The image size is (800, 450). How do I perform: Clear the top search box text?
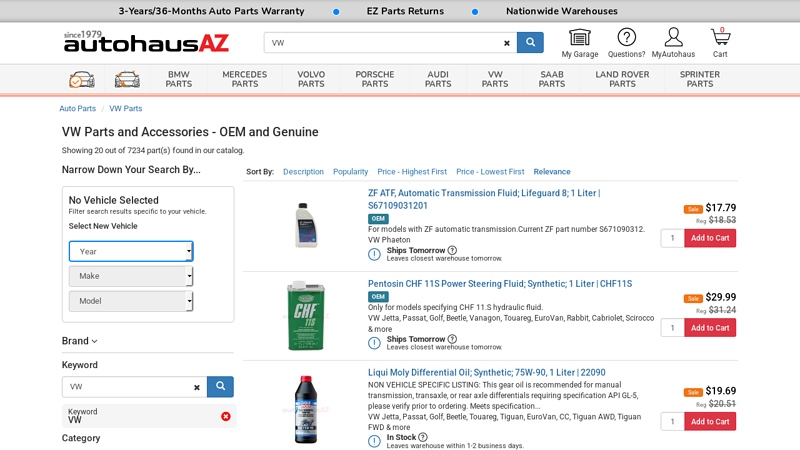point(507,43)
